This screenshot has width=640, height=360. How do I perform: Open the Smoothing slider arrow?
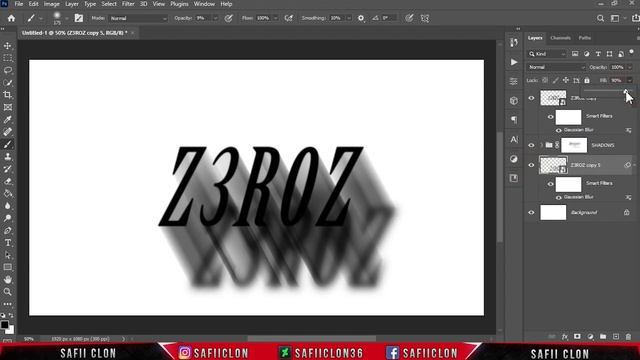pos(349,18)
